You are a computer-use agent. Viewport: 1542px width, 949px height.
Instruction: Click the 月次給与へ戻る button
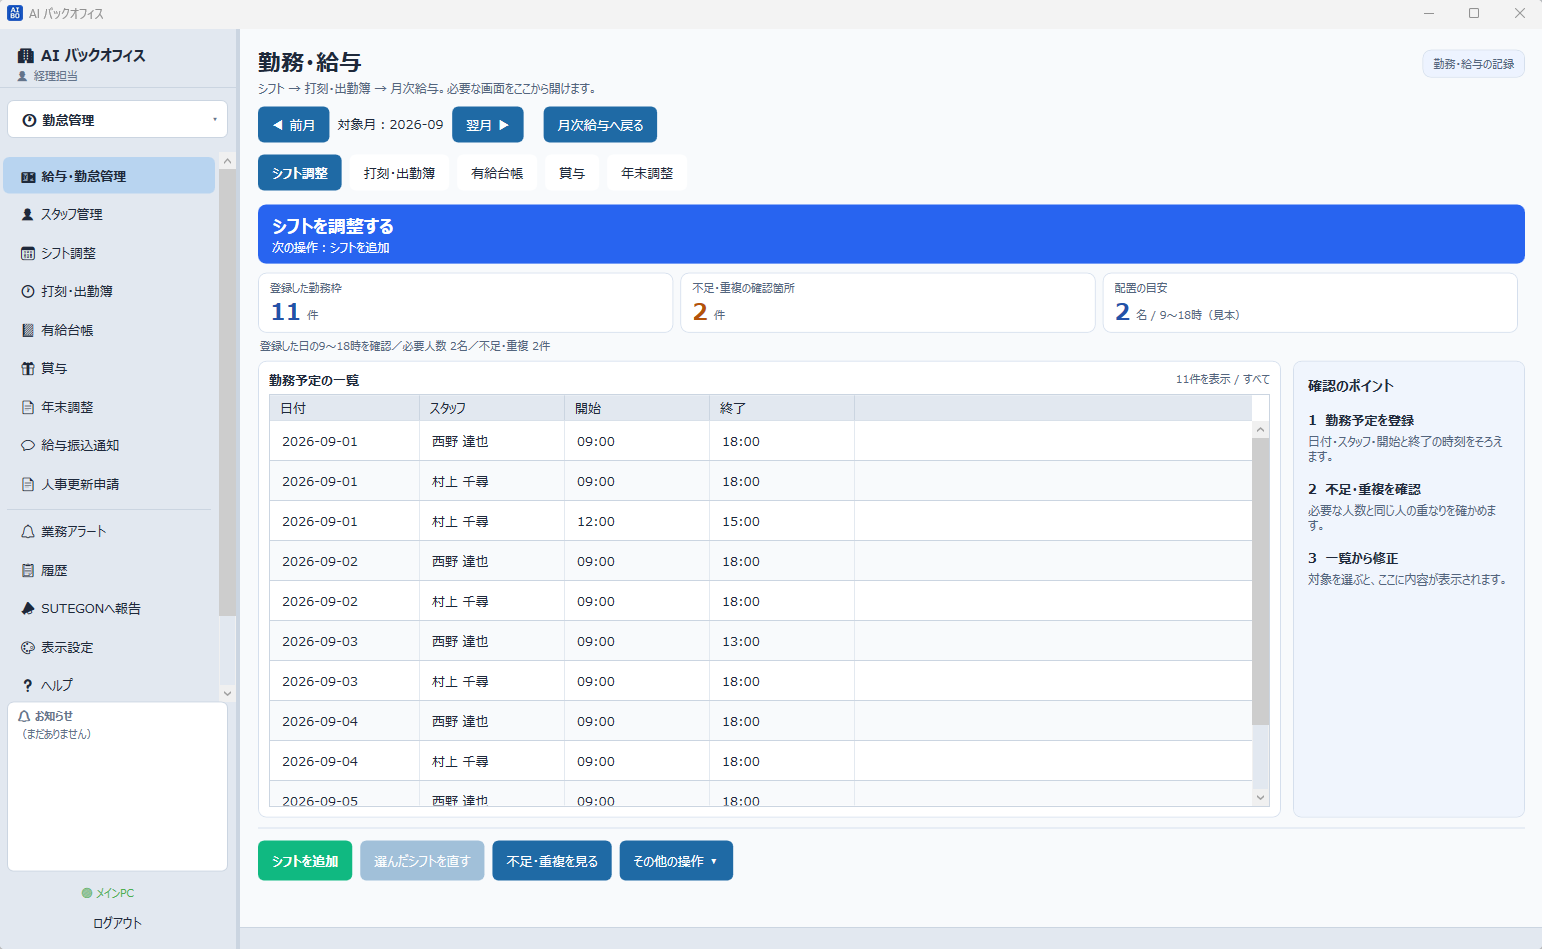(600, 125)
